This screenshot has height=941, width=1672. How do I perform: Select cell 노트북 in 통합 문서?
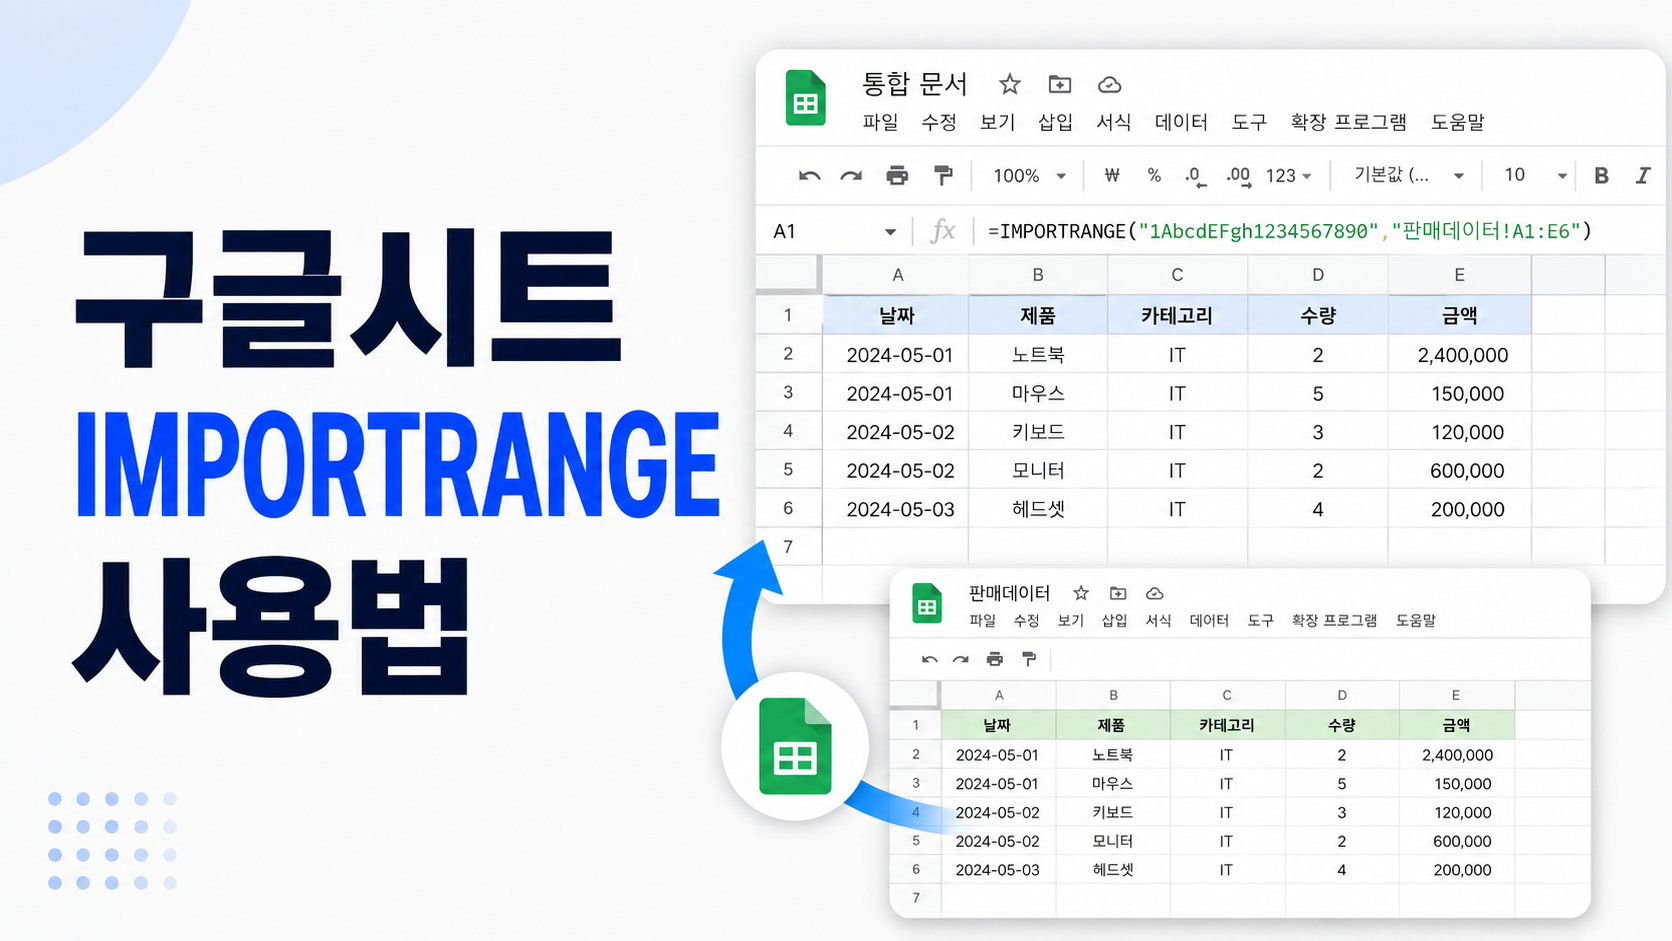pos(1038,354)
